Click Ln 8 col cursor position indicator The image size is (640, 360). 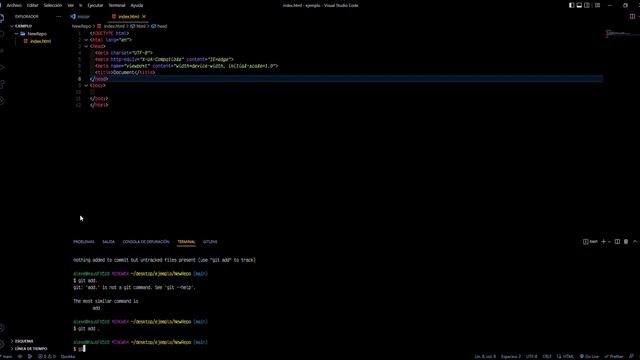click(x=485, y=357)
